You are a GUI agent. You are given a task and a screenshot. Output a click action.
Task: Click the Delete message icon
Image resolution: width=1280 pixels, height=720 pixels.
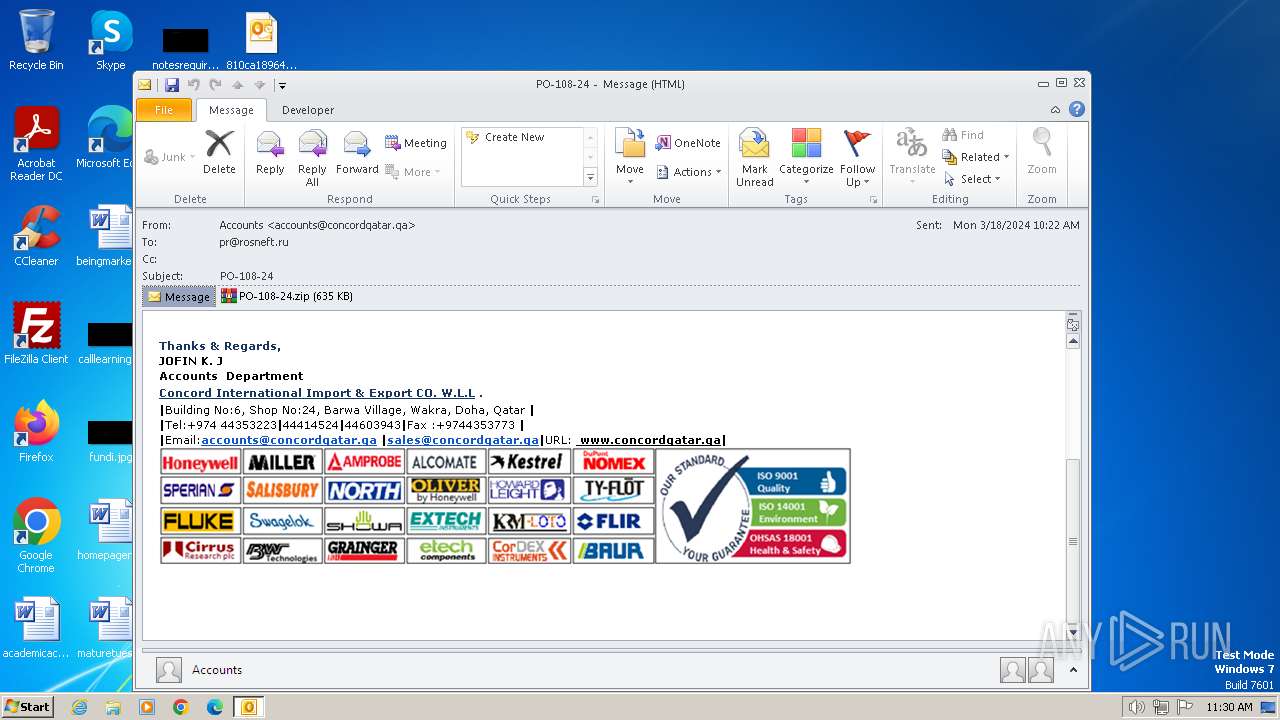[x=219, y=152]
